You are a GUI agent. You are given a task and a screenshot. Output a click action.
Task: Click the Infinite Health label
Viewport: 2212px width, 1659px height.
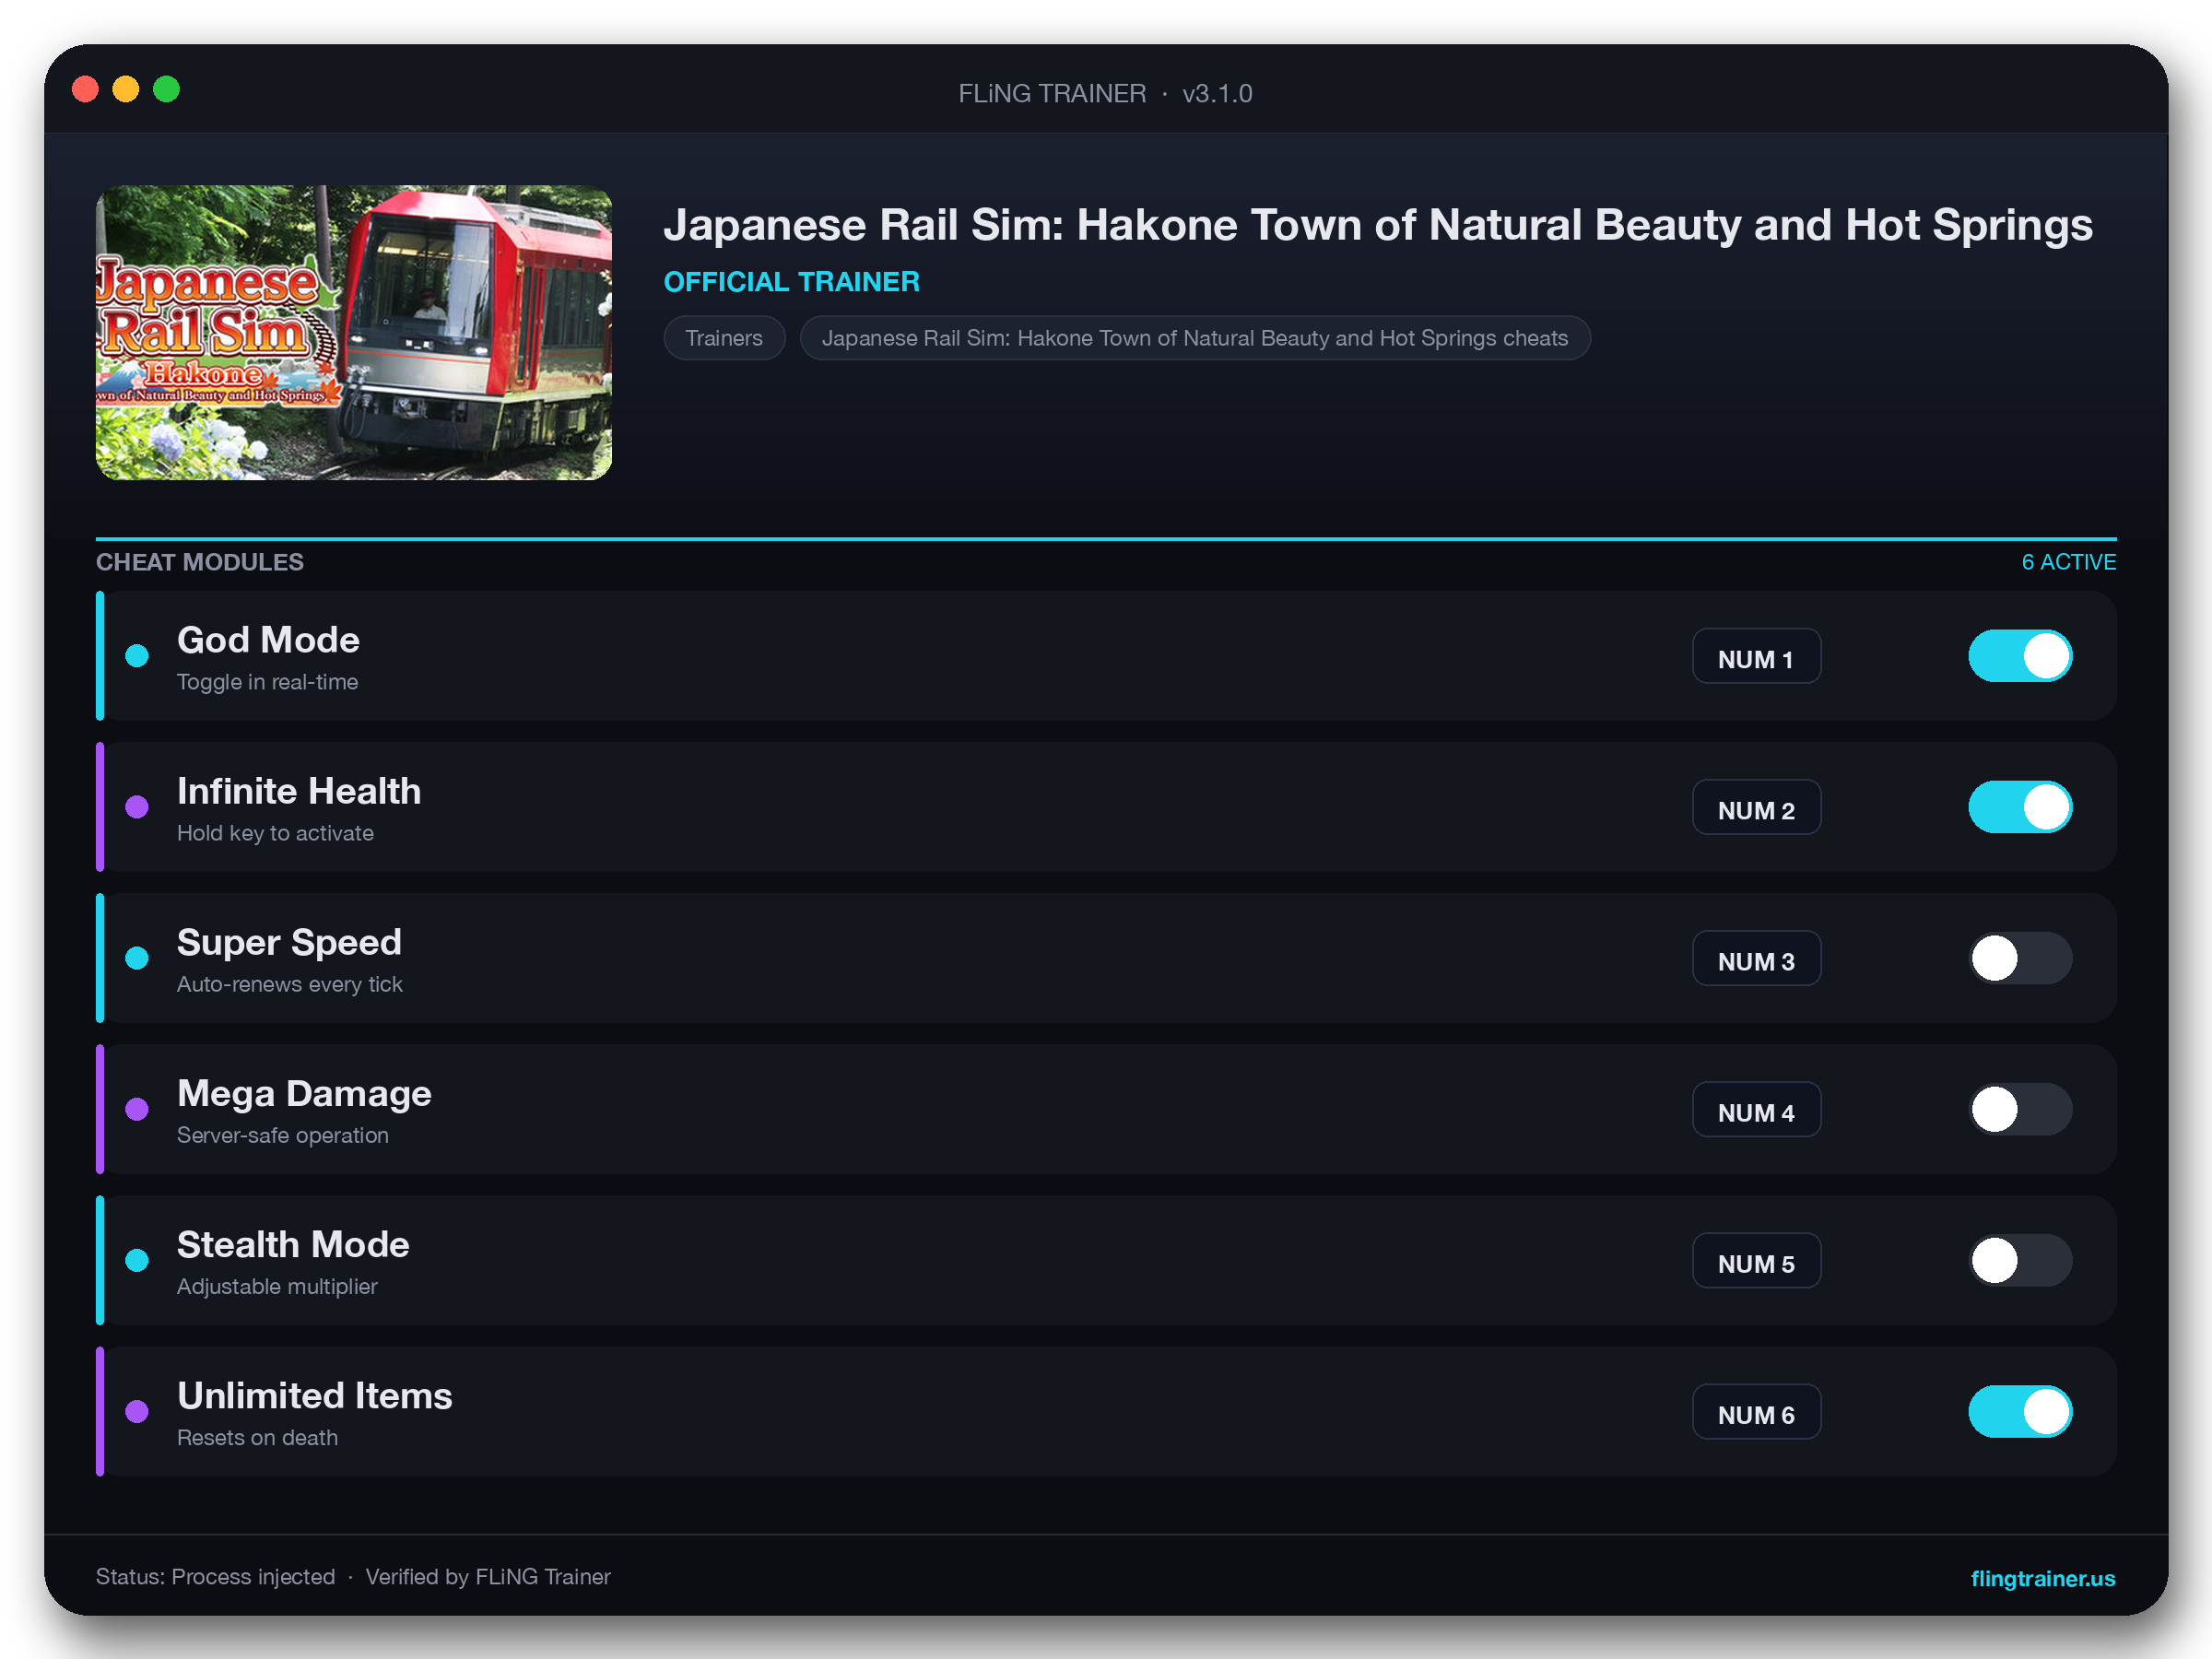pos(299,791)
